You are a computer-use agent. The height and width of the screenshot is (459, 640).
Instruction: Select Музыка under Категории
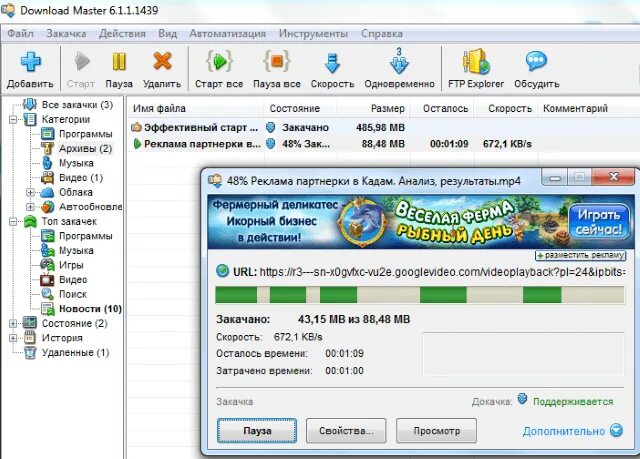coord(76,163)
